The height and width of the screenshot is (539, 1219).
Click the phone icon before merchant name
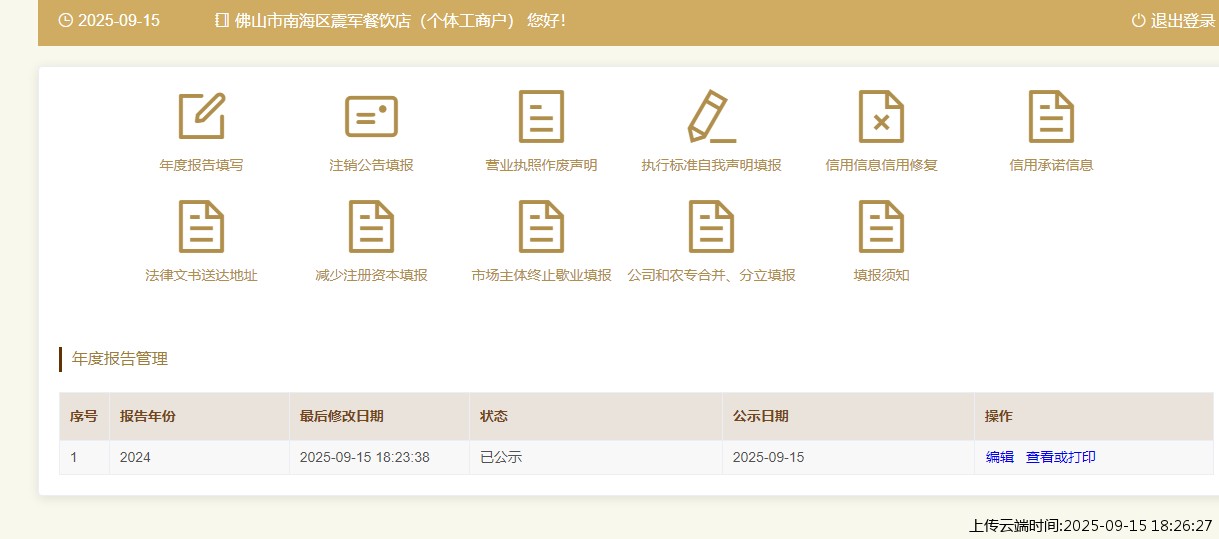[222, 20]
